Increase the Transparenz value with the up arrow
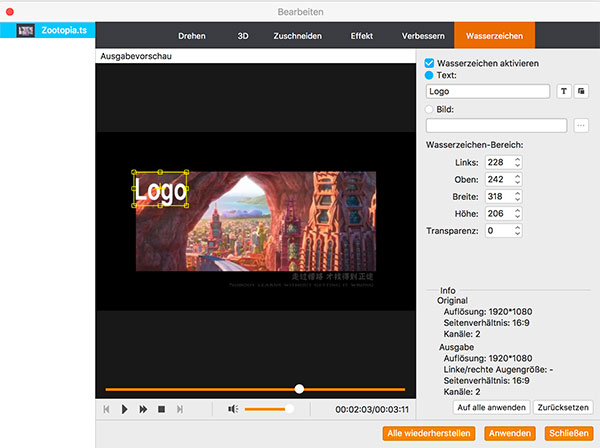The image size is (600, 448). tap(517, 228)
